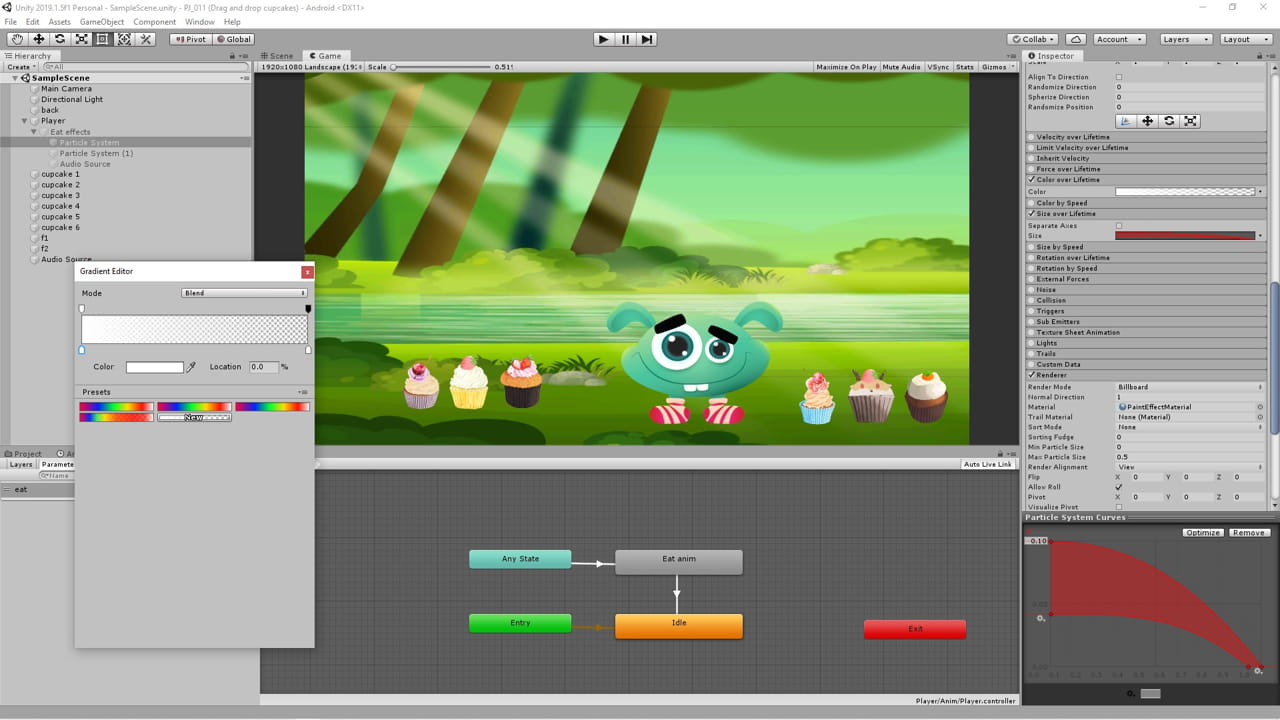Viewport: 1280px width, 720px height.
Task: Click the eyedropper in Gradient Editor
Action: tap(192, 367)
